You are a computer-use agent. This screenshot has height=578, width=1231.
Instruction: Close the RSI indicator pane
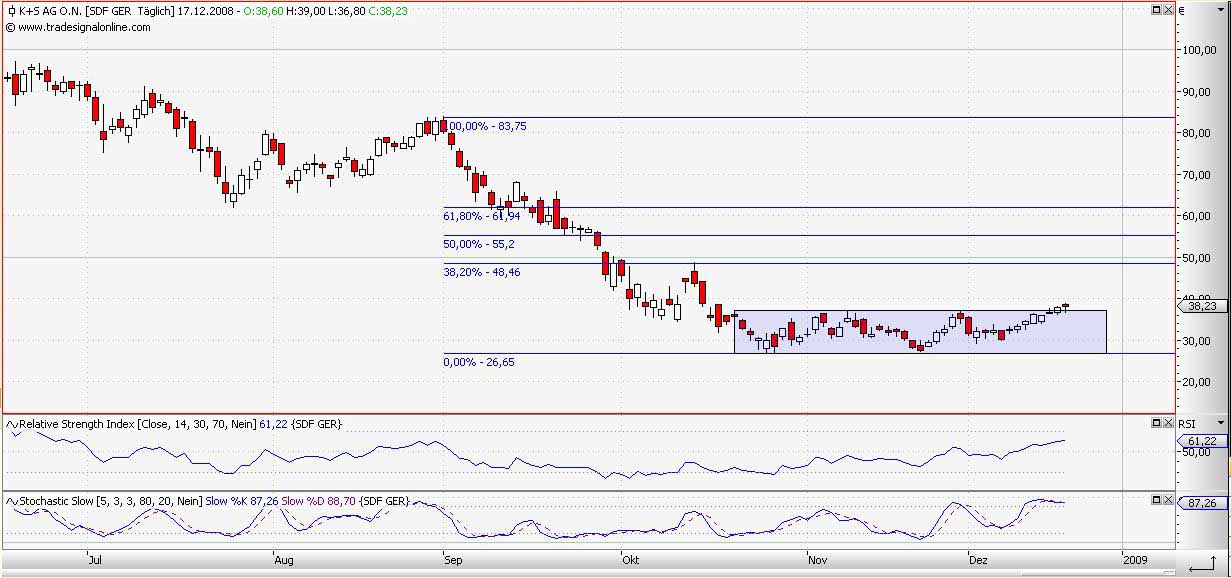[x=1166, y=423]
